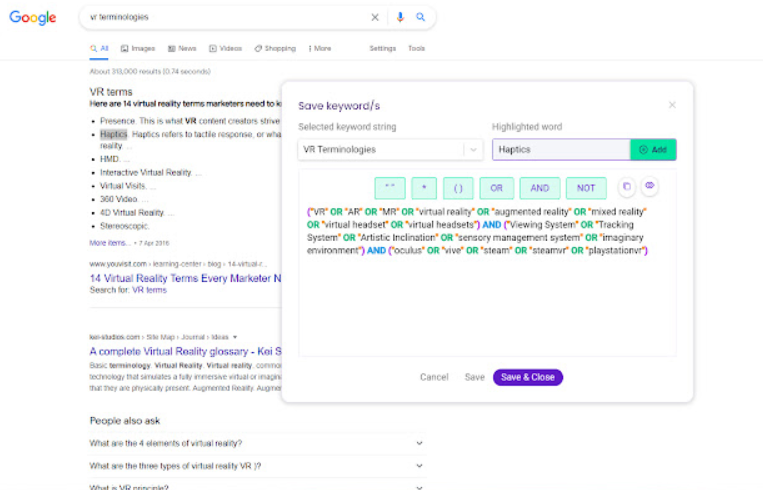The height and width of the screenshot is (490, 763).
Task: Switch to the Shopping tab
Action: click(275, 49)
